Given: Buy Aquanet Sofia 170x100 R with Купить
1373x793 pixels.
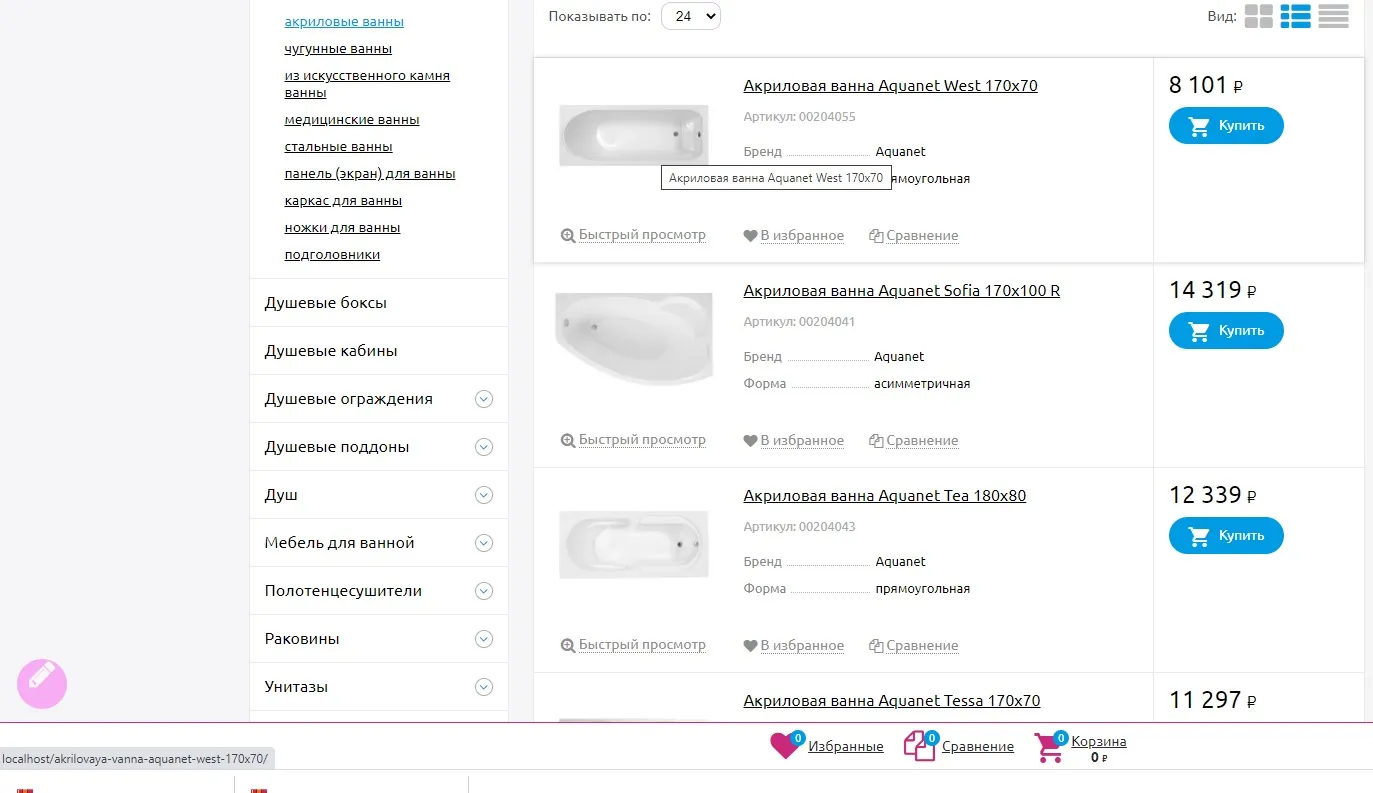Looking at the screenshot, I should click(x=1226, y=331).
